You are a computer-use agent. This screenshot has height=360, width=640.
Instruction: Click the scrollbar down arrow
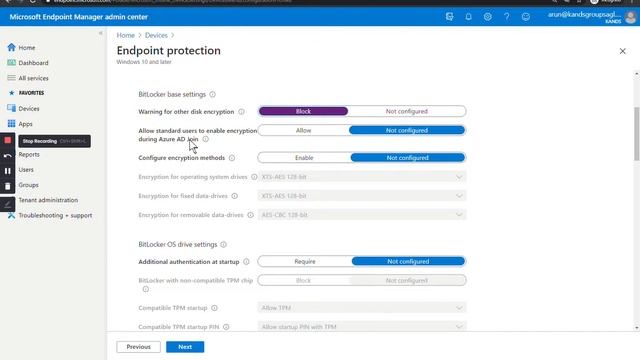coord(636,327)
